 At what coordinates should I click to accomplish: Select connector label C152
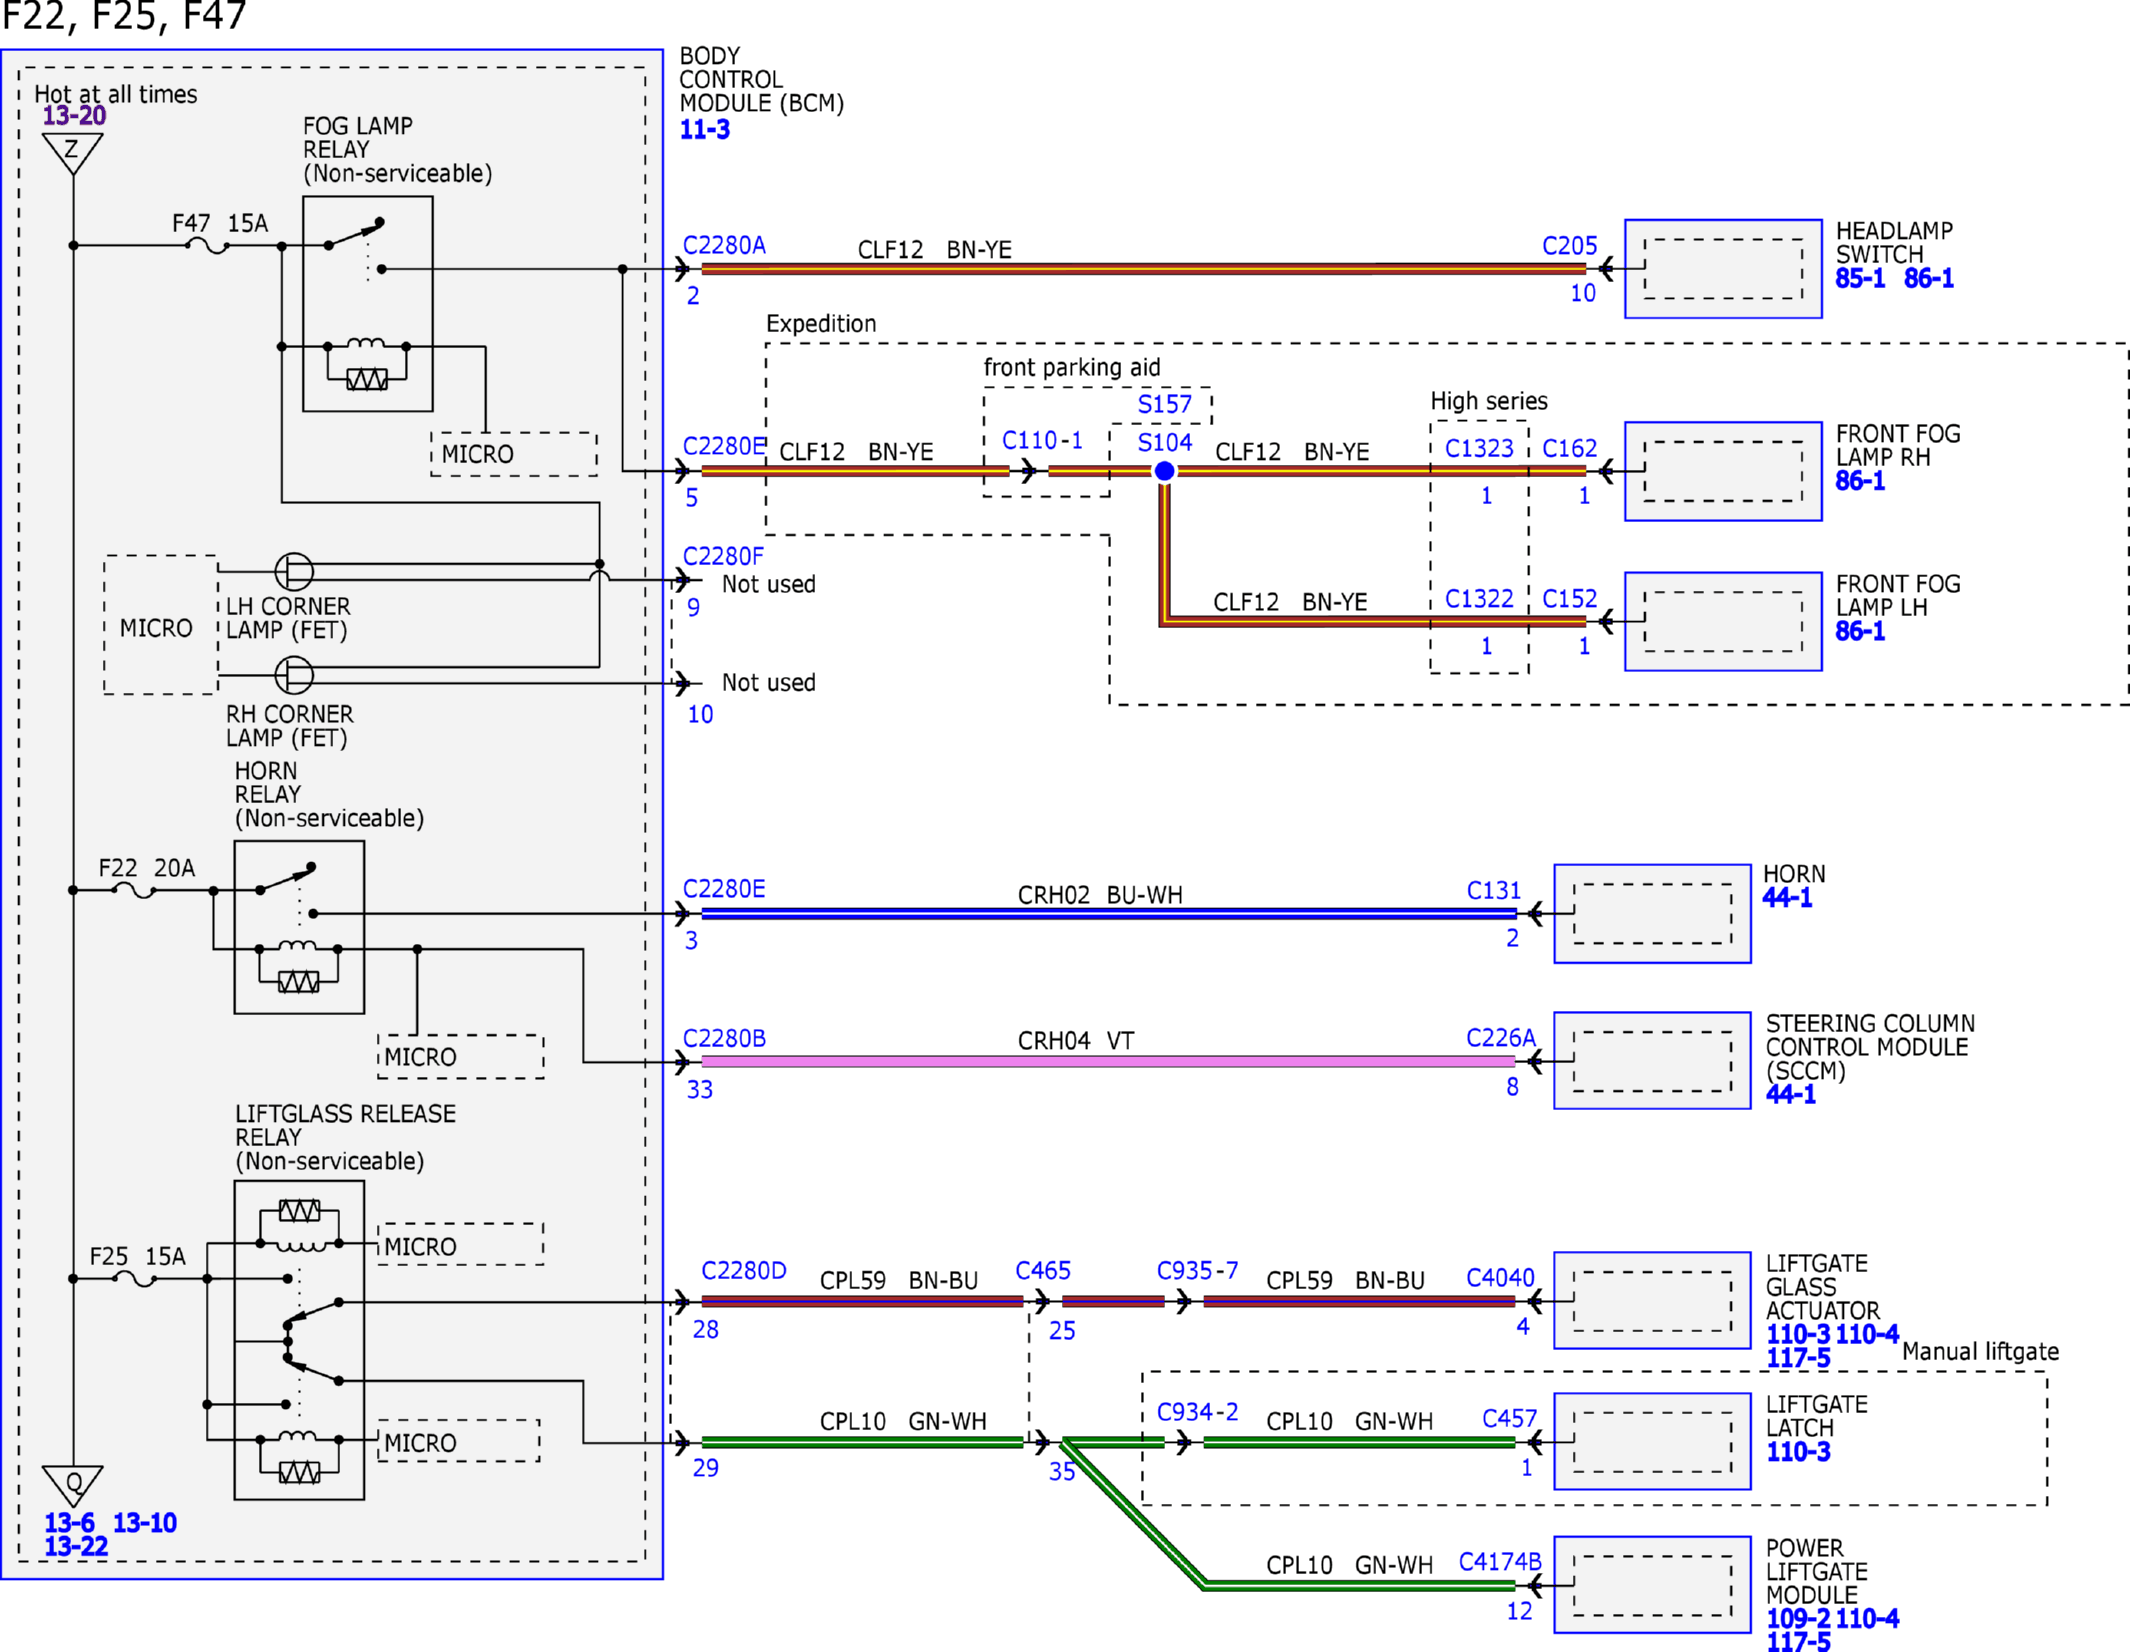[1570, 598]
